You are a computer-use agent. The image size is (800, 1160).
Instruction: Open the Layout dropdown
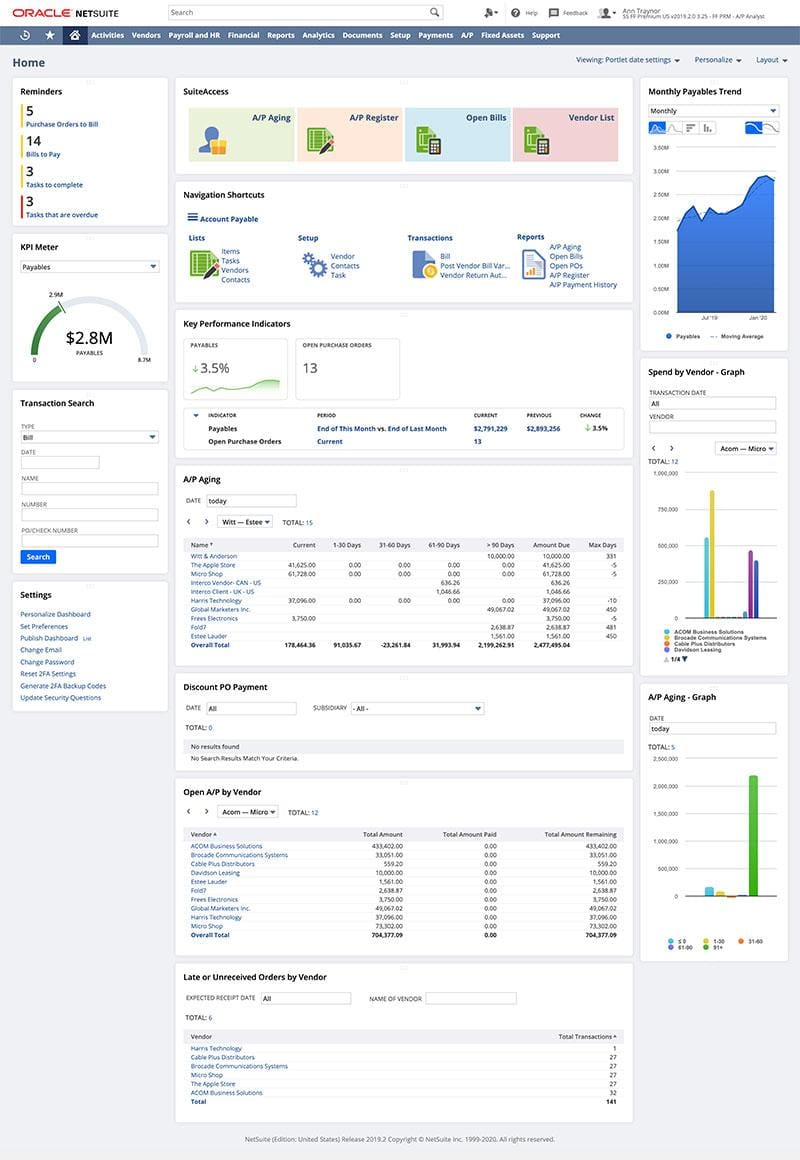pos(771,60)
